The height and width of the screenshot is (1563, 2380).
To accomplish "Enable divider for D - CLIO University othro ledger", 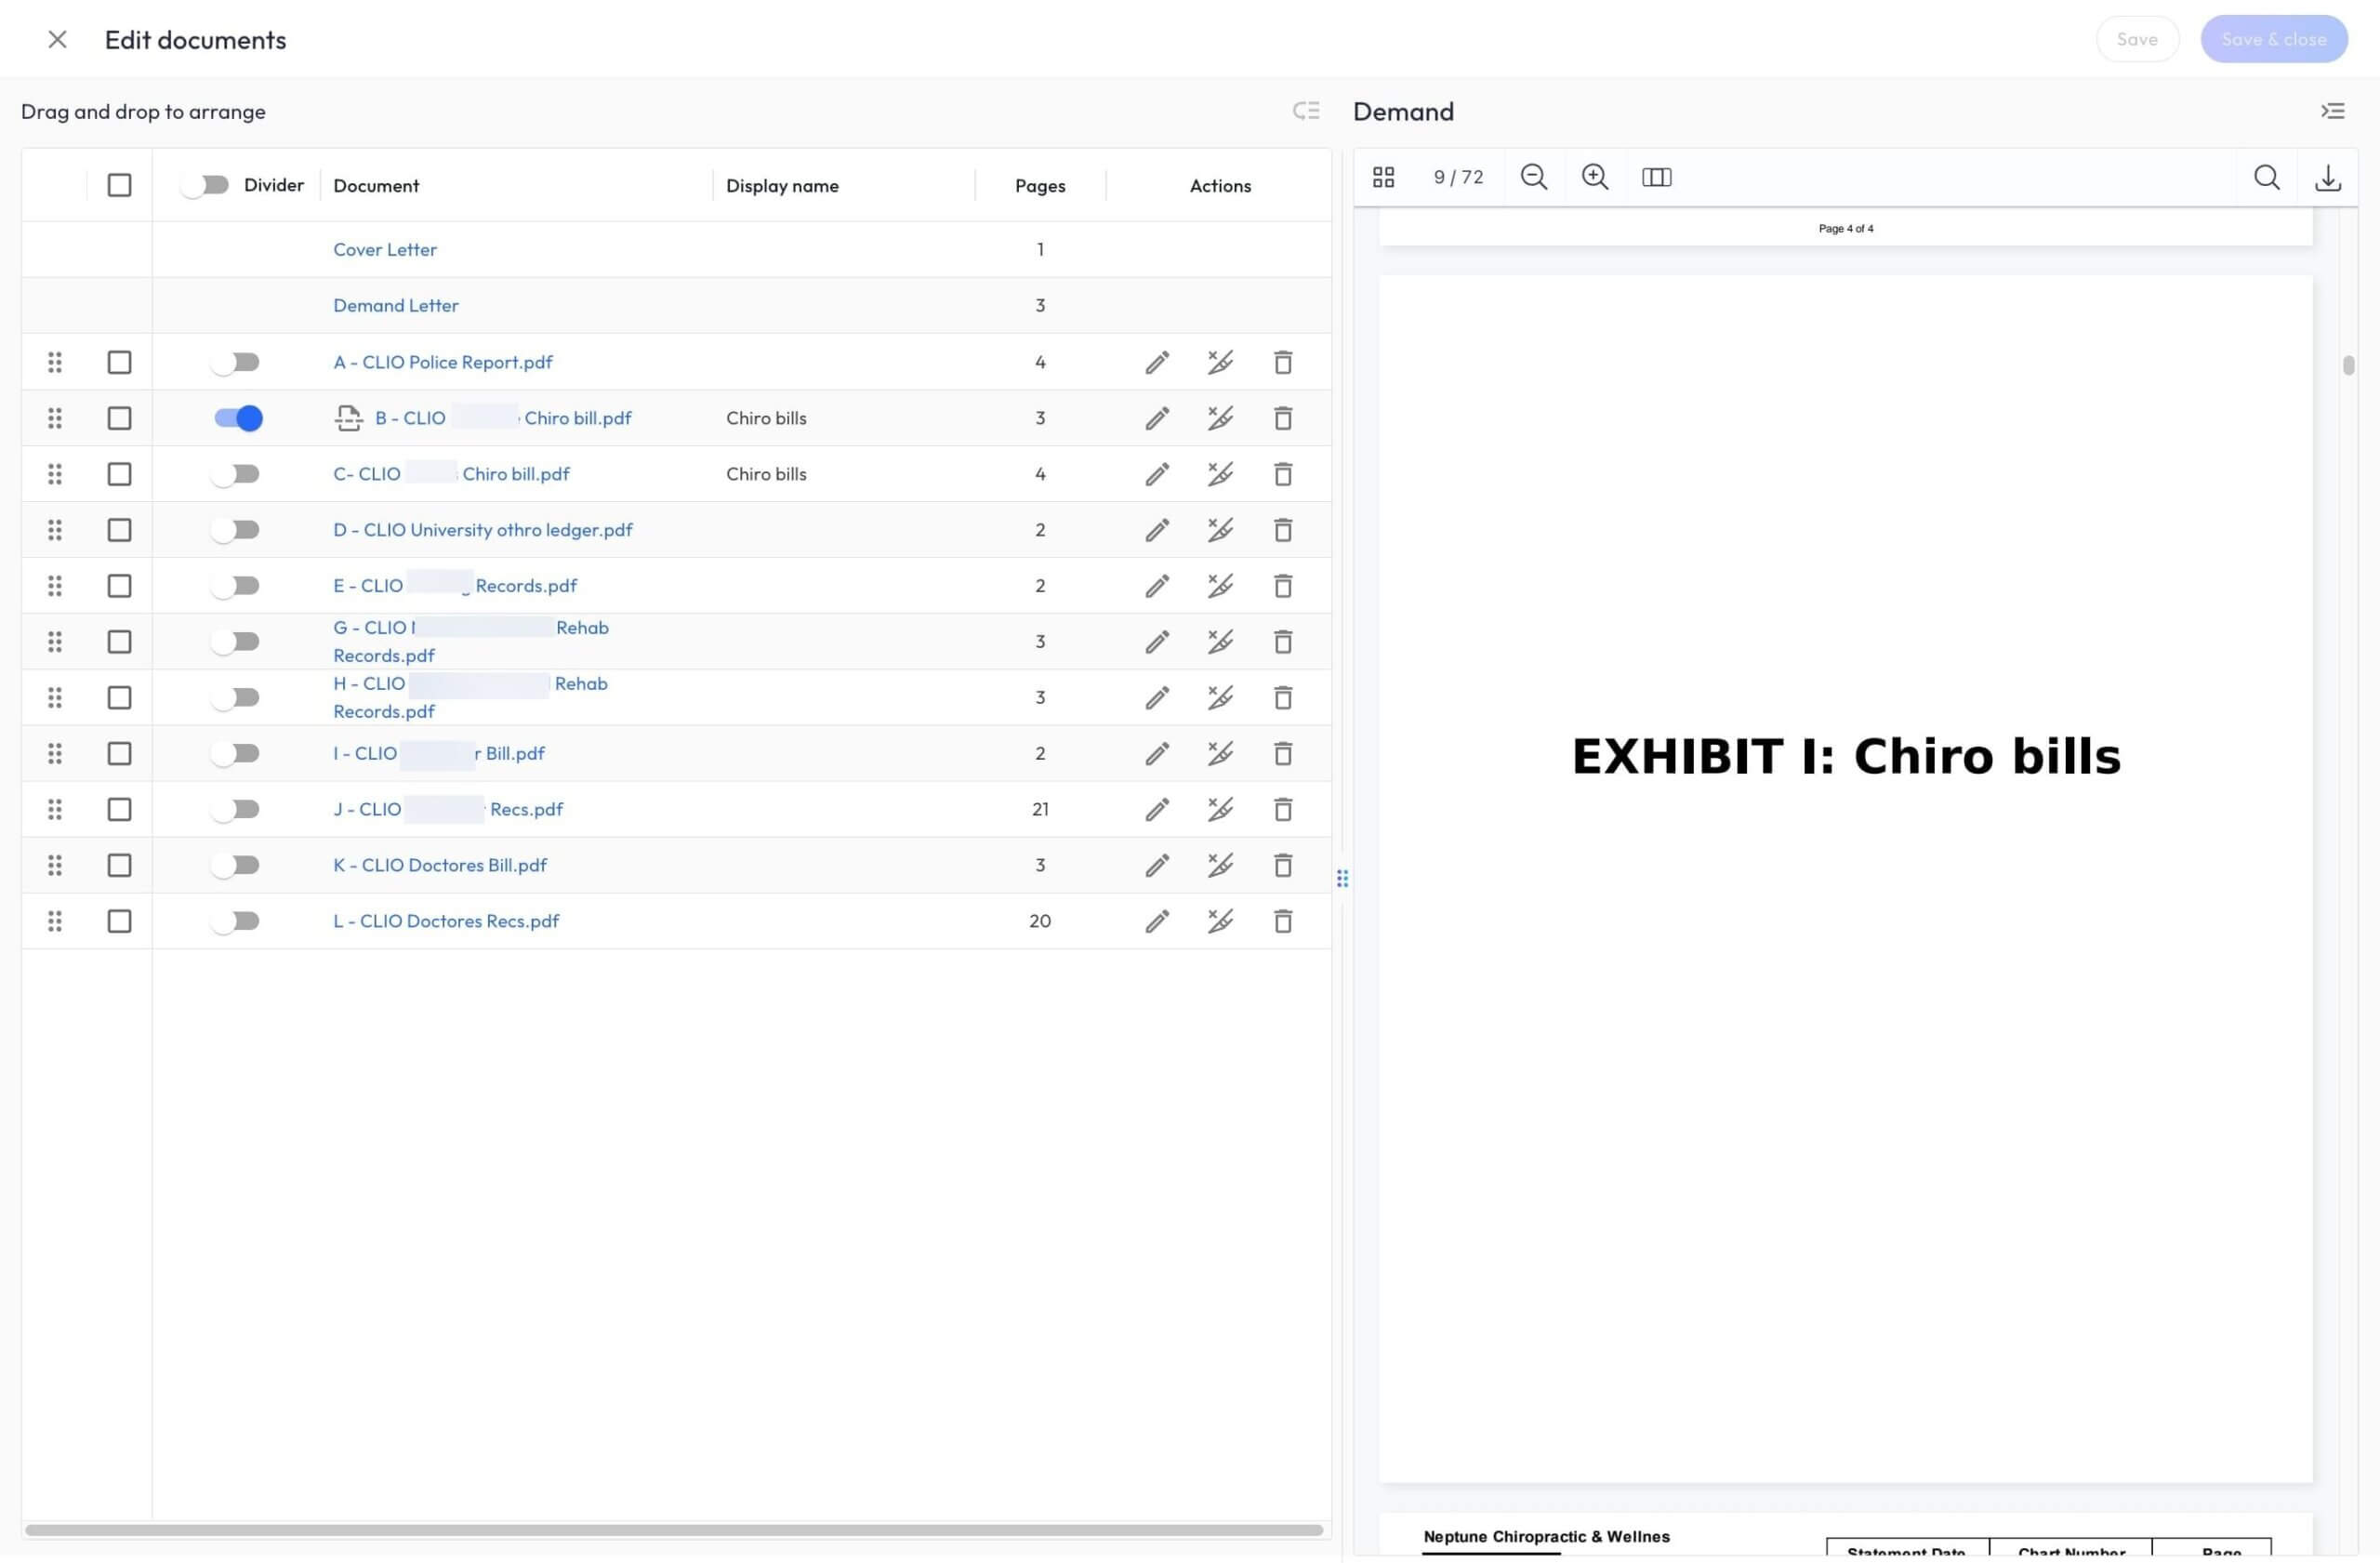I will pyautogui.click(x=236, y=530).
